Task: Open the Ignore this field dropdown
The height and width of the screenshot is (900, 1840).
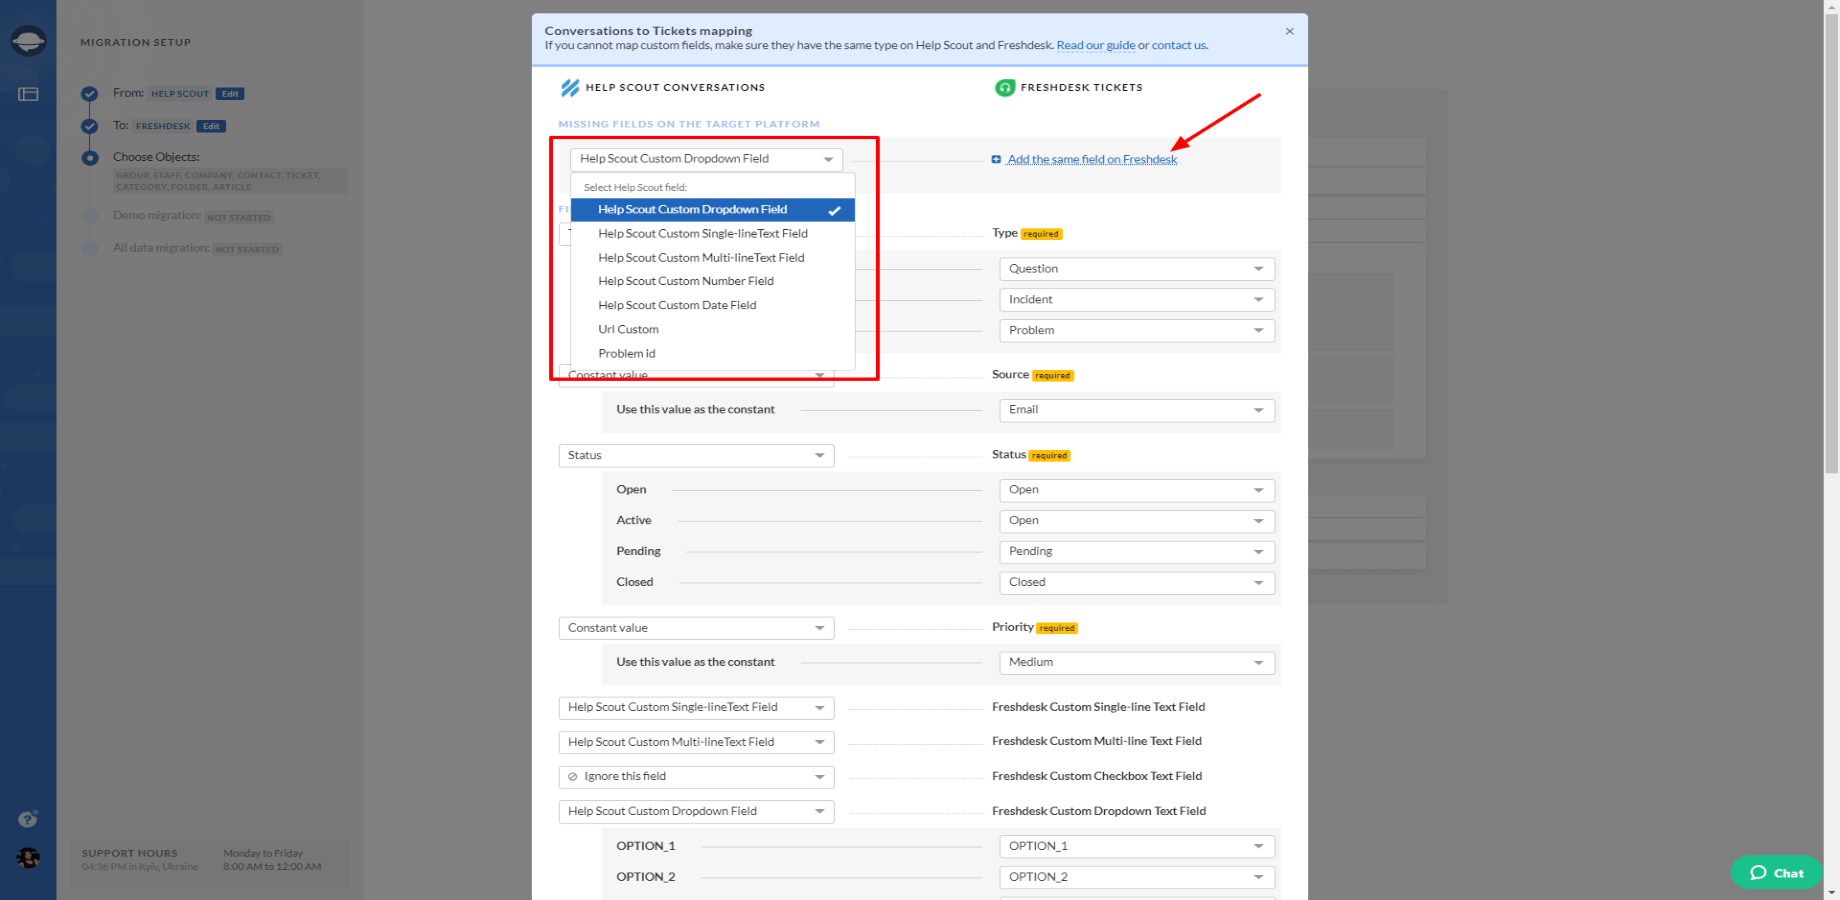Action: click(x=696, y=777)
